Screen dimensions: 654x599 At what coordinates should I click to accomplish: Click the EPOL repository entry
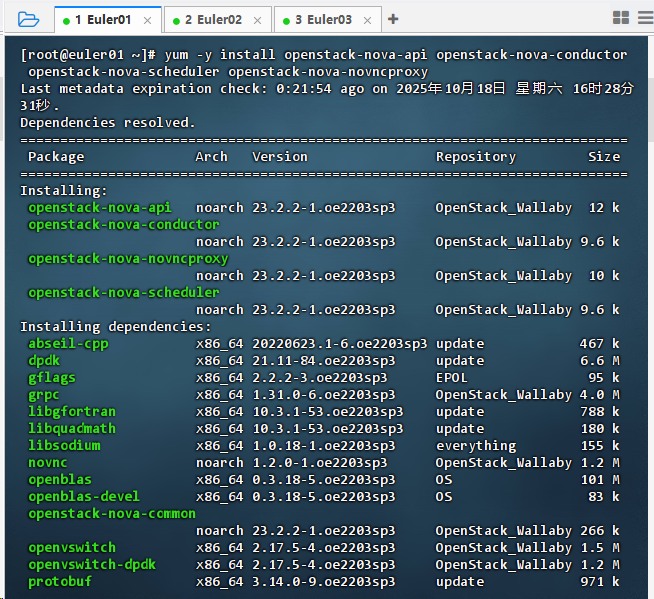(x=451, y=378)
